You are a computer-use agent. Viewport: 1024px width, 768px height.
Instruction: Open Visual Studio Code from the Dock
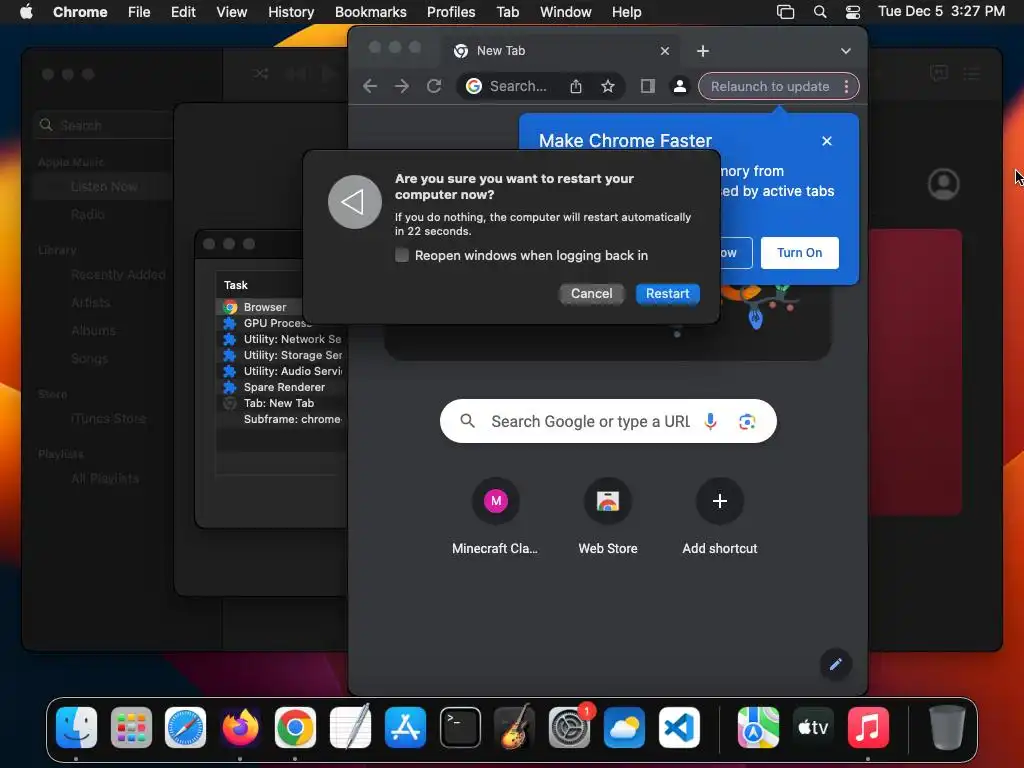pos(679,728)
